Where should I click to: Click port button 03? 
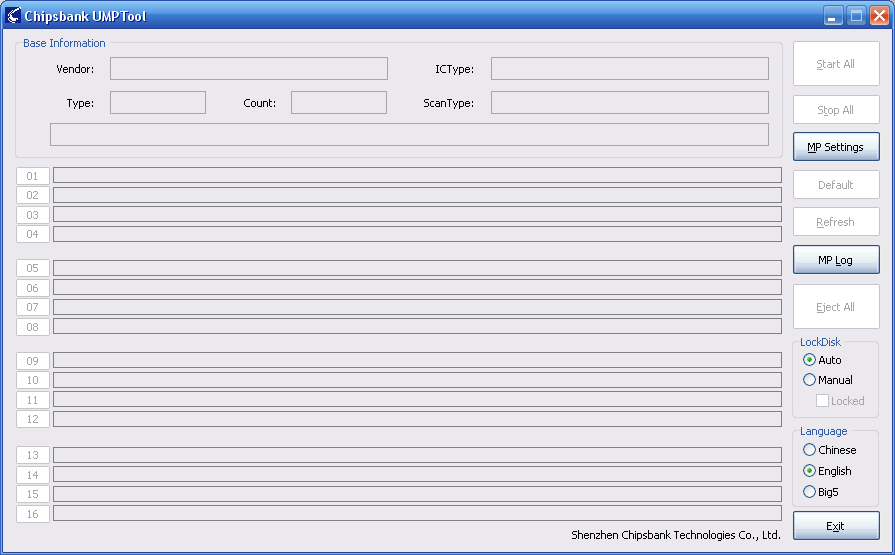[x=33, y=215]
